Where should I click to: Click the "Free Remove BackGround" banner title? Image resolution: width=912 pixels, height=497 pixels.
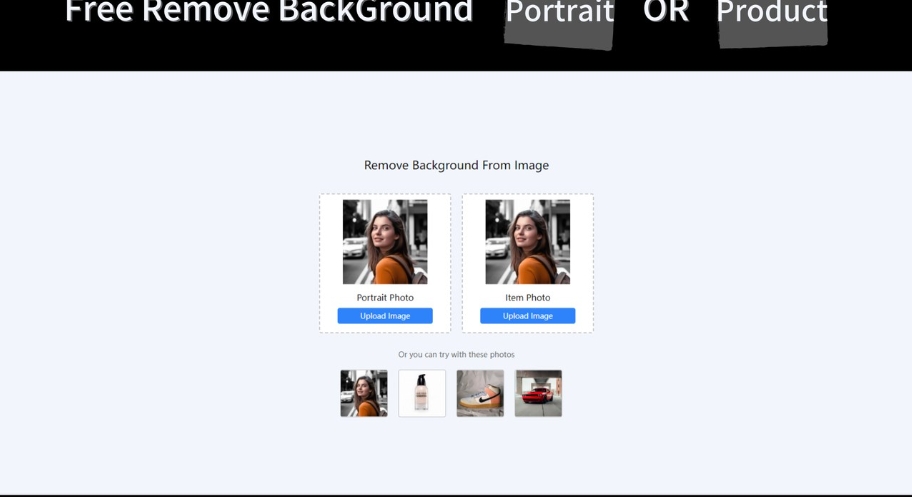[268, 12]
